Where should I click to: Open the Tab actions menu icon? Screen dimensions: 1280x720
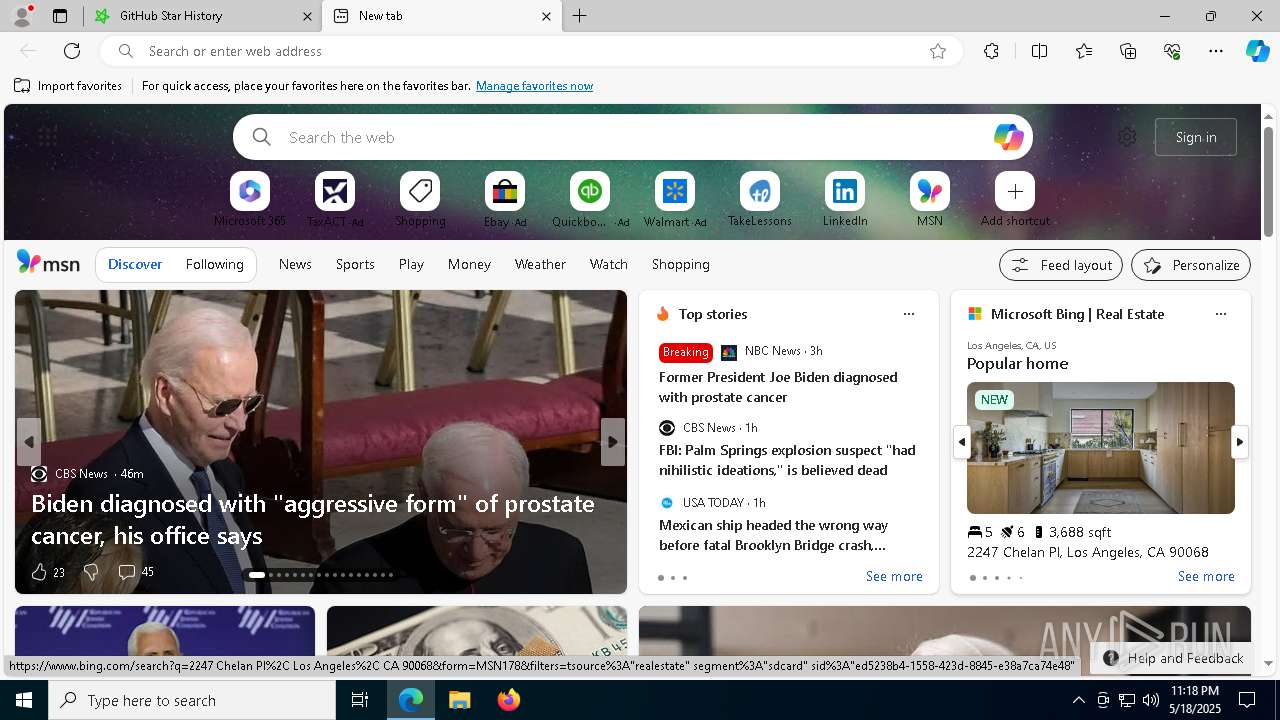(60, 16)
